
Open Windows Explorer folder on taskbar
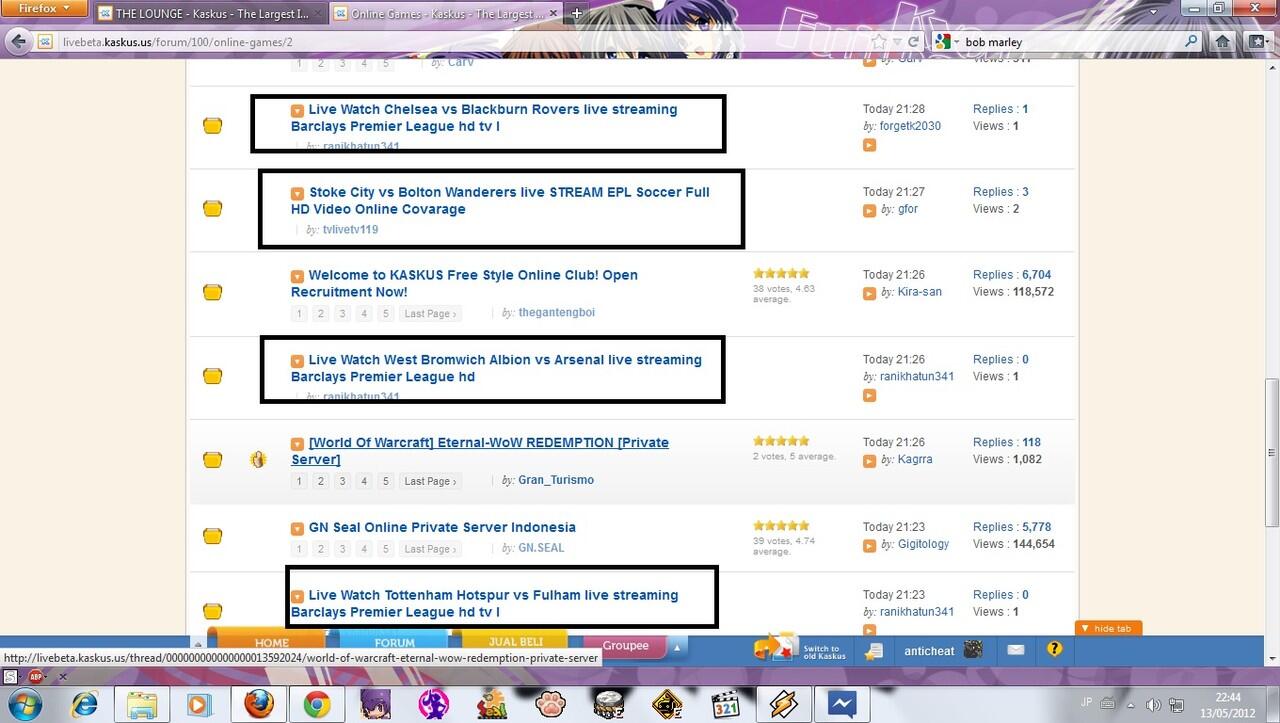point(143,705)
